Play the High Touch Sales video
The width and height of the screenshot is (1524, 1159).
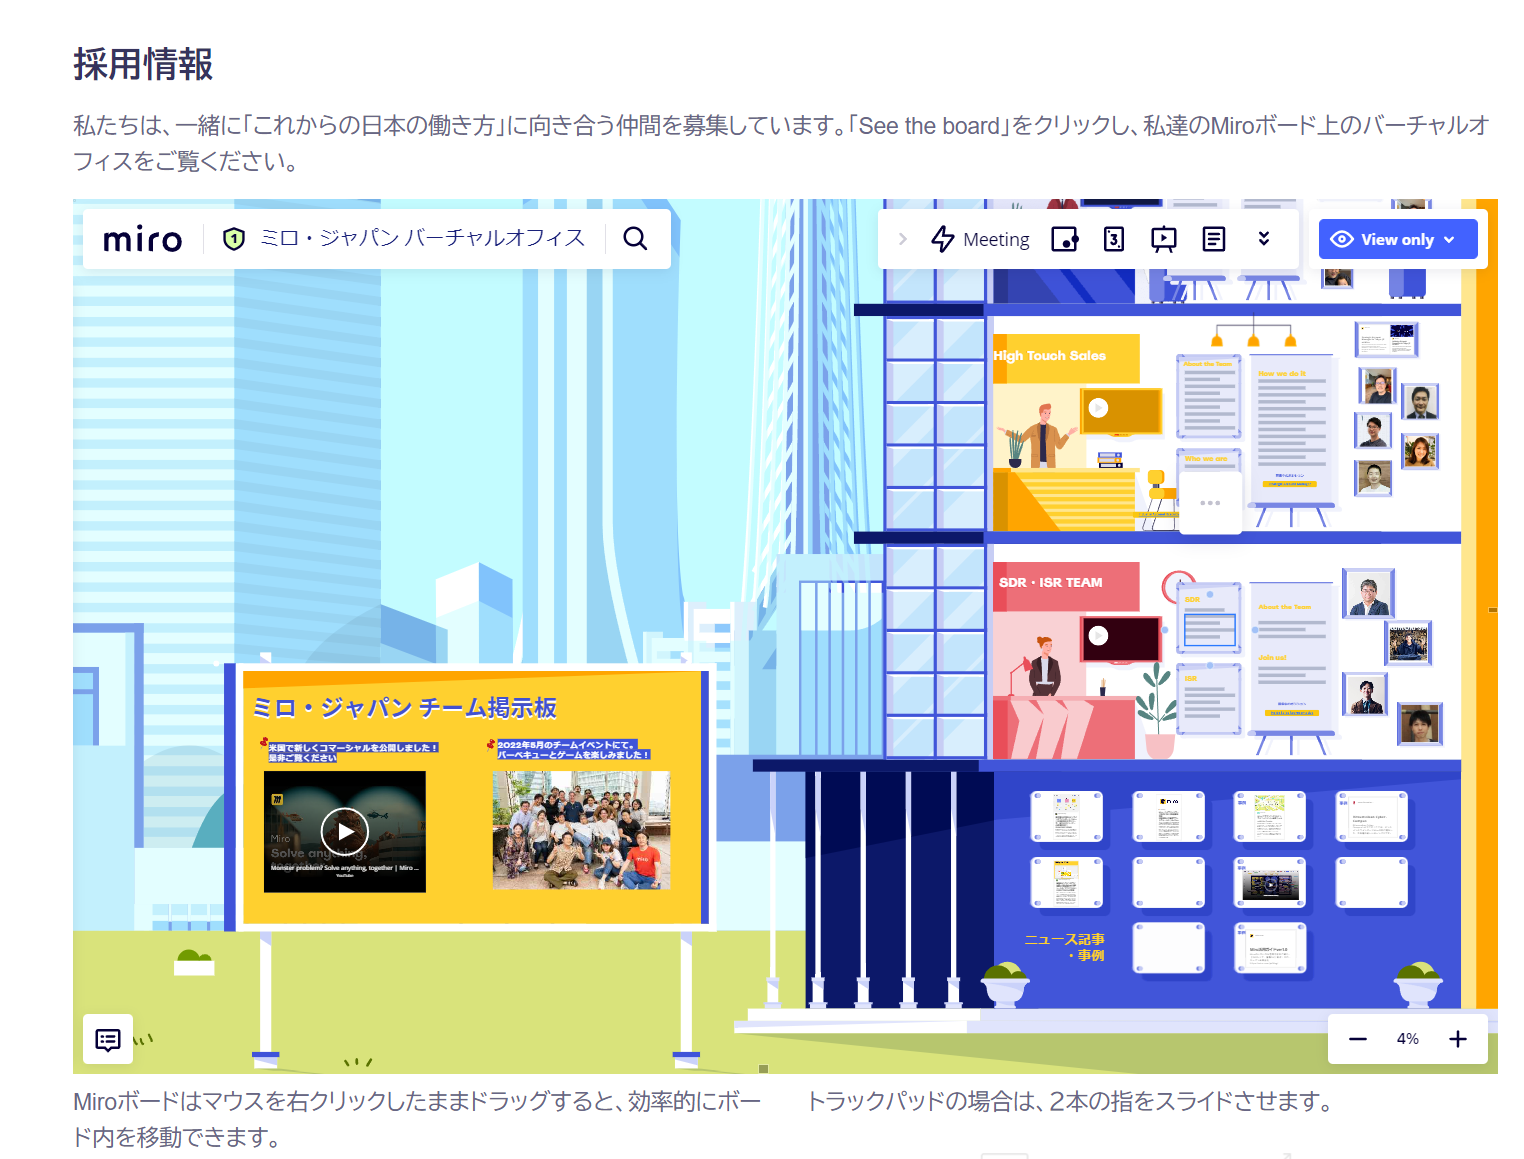(x=1098, y=408)
